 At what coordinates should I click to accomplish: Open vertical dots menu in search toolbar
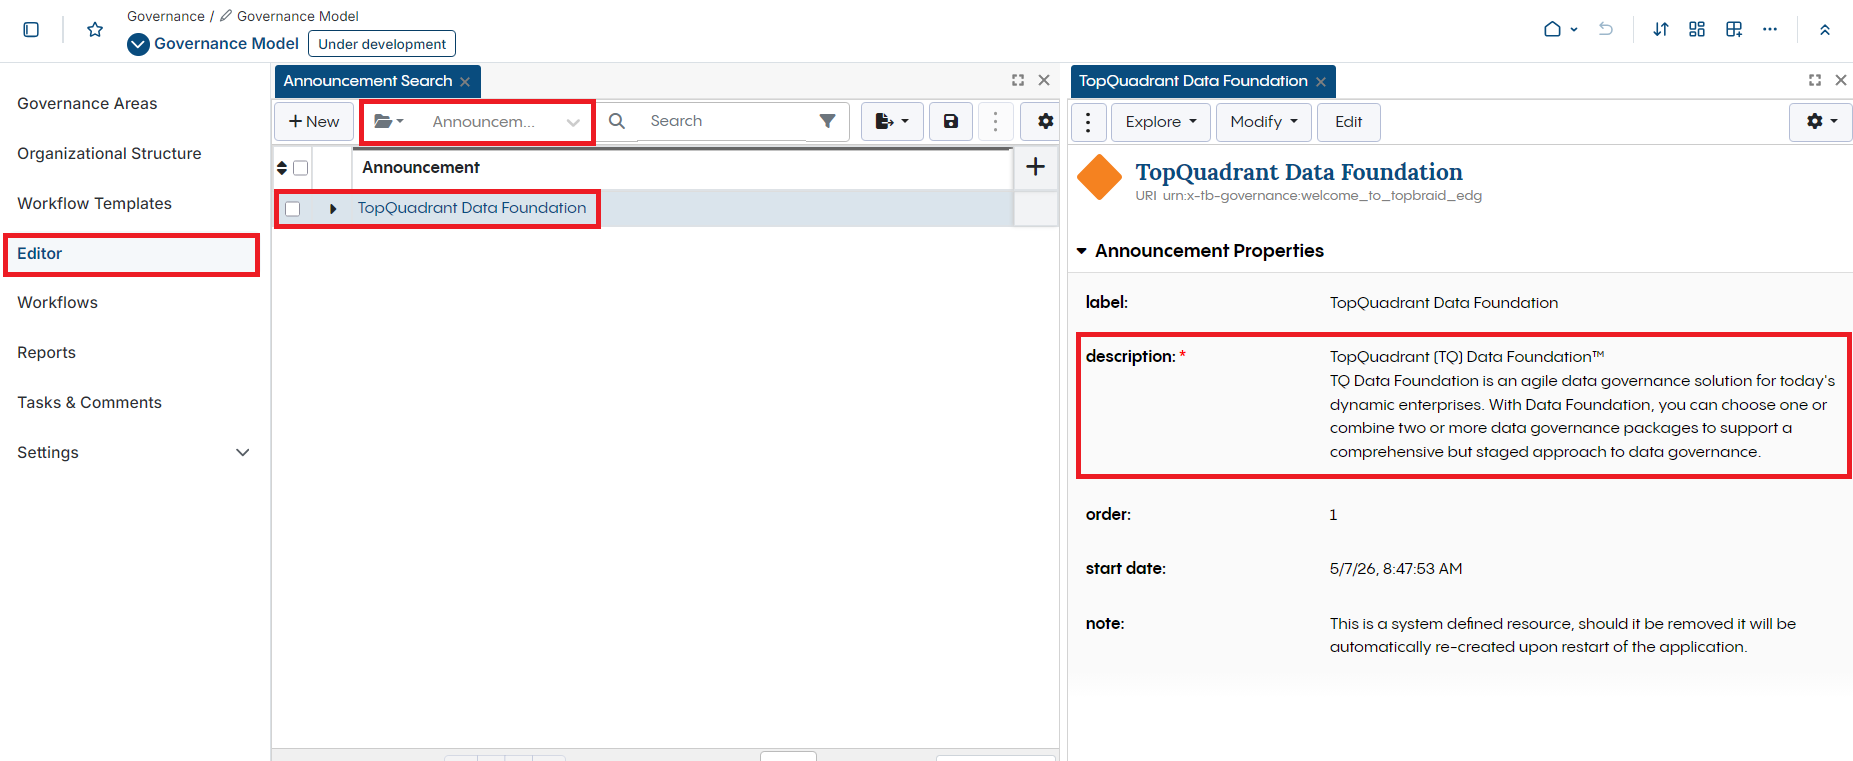click(x=995, y=122)
